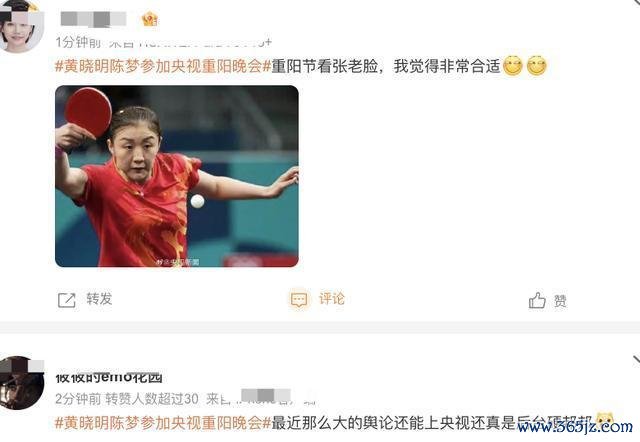Open the hashtag link in the second post

coord(163,423)
